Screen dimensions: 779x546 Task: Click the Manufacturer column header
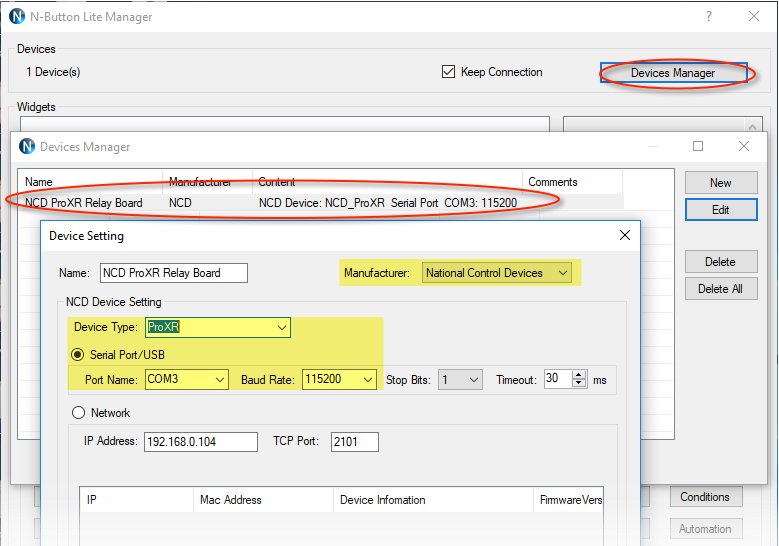coord(208,182)
